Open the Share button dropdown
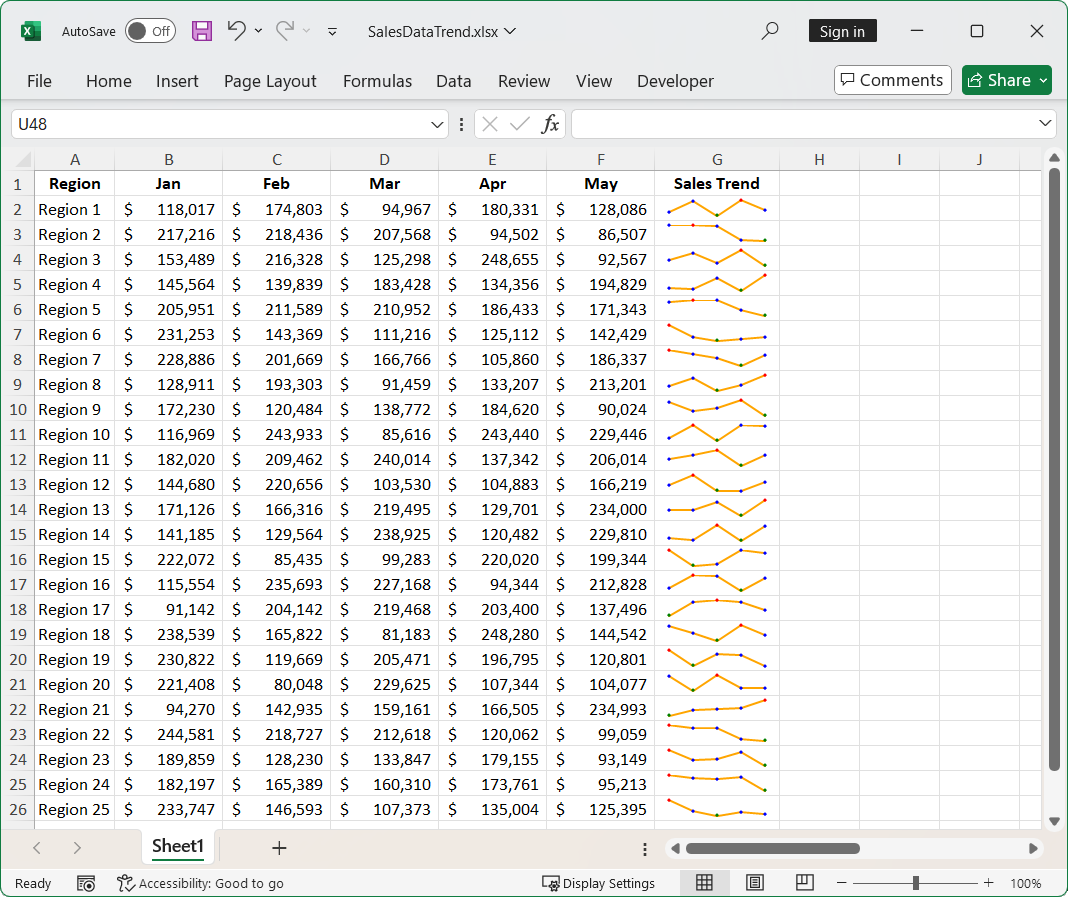1068x897 pixels. pos(1043,80)
